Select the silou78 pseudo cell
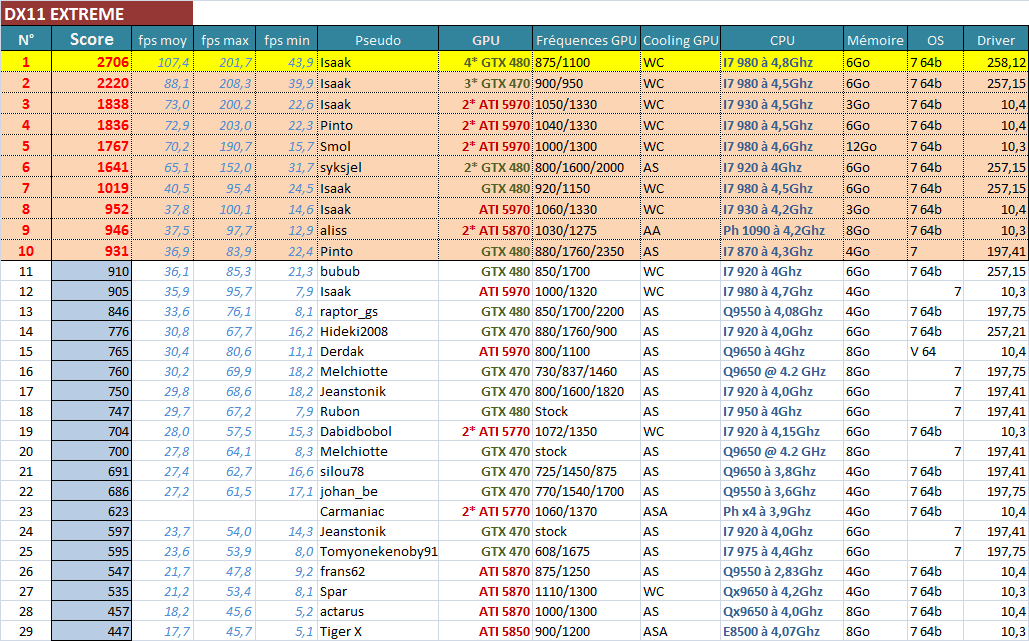Viewport: 1029px width, 641px height. (x=378, y=471)
